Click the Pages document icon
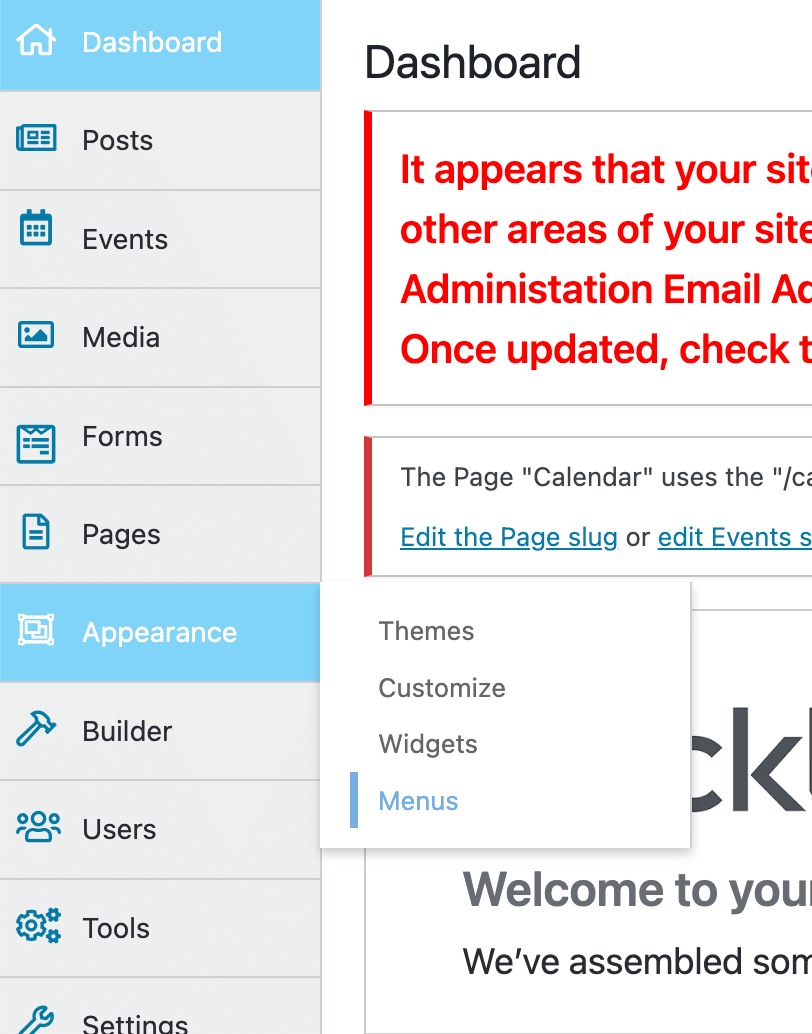This screenshot has width=812, height=1034. pos(36,532)
